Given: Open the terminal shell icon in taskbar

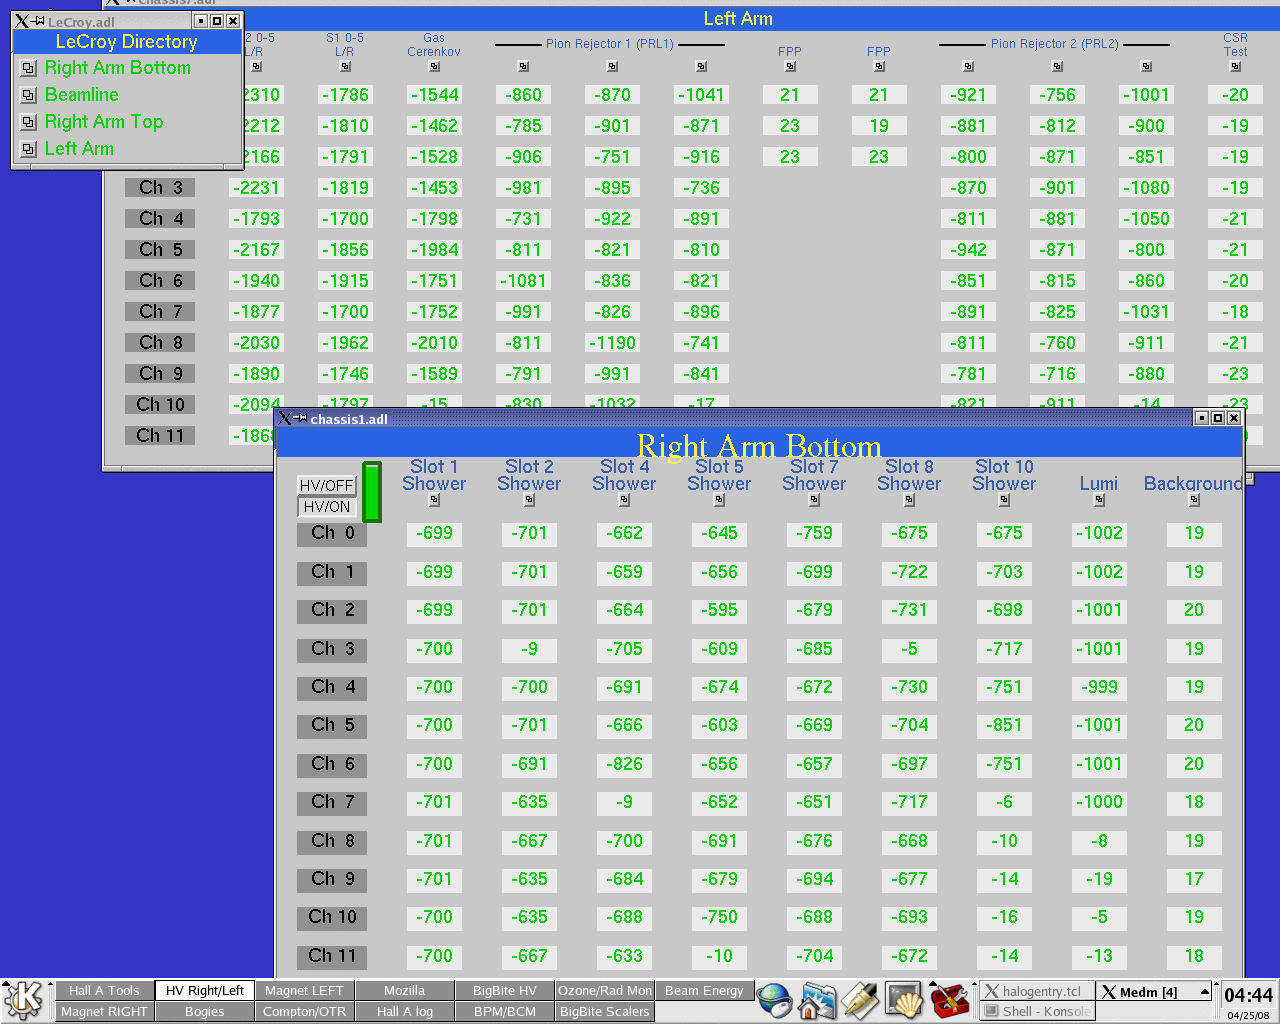Looking at the screenshot, I should 903,1001.
